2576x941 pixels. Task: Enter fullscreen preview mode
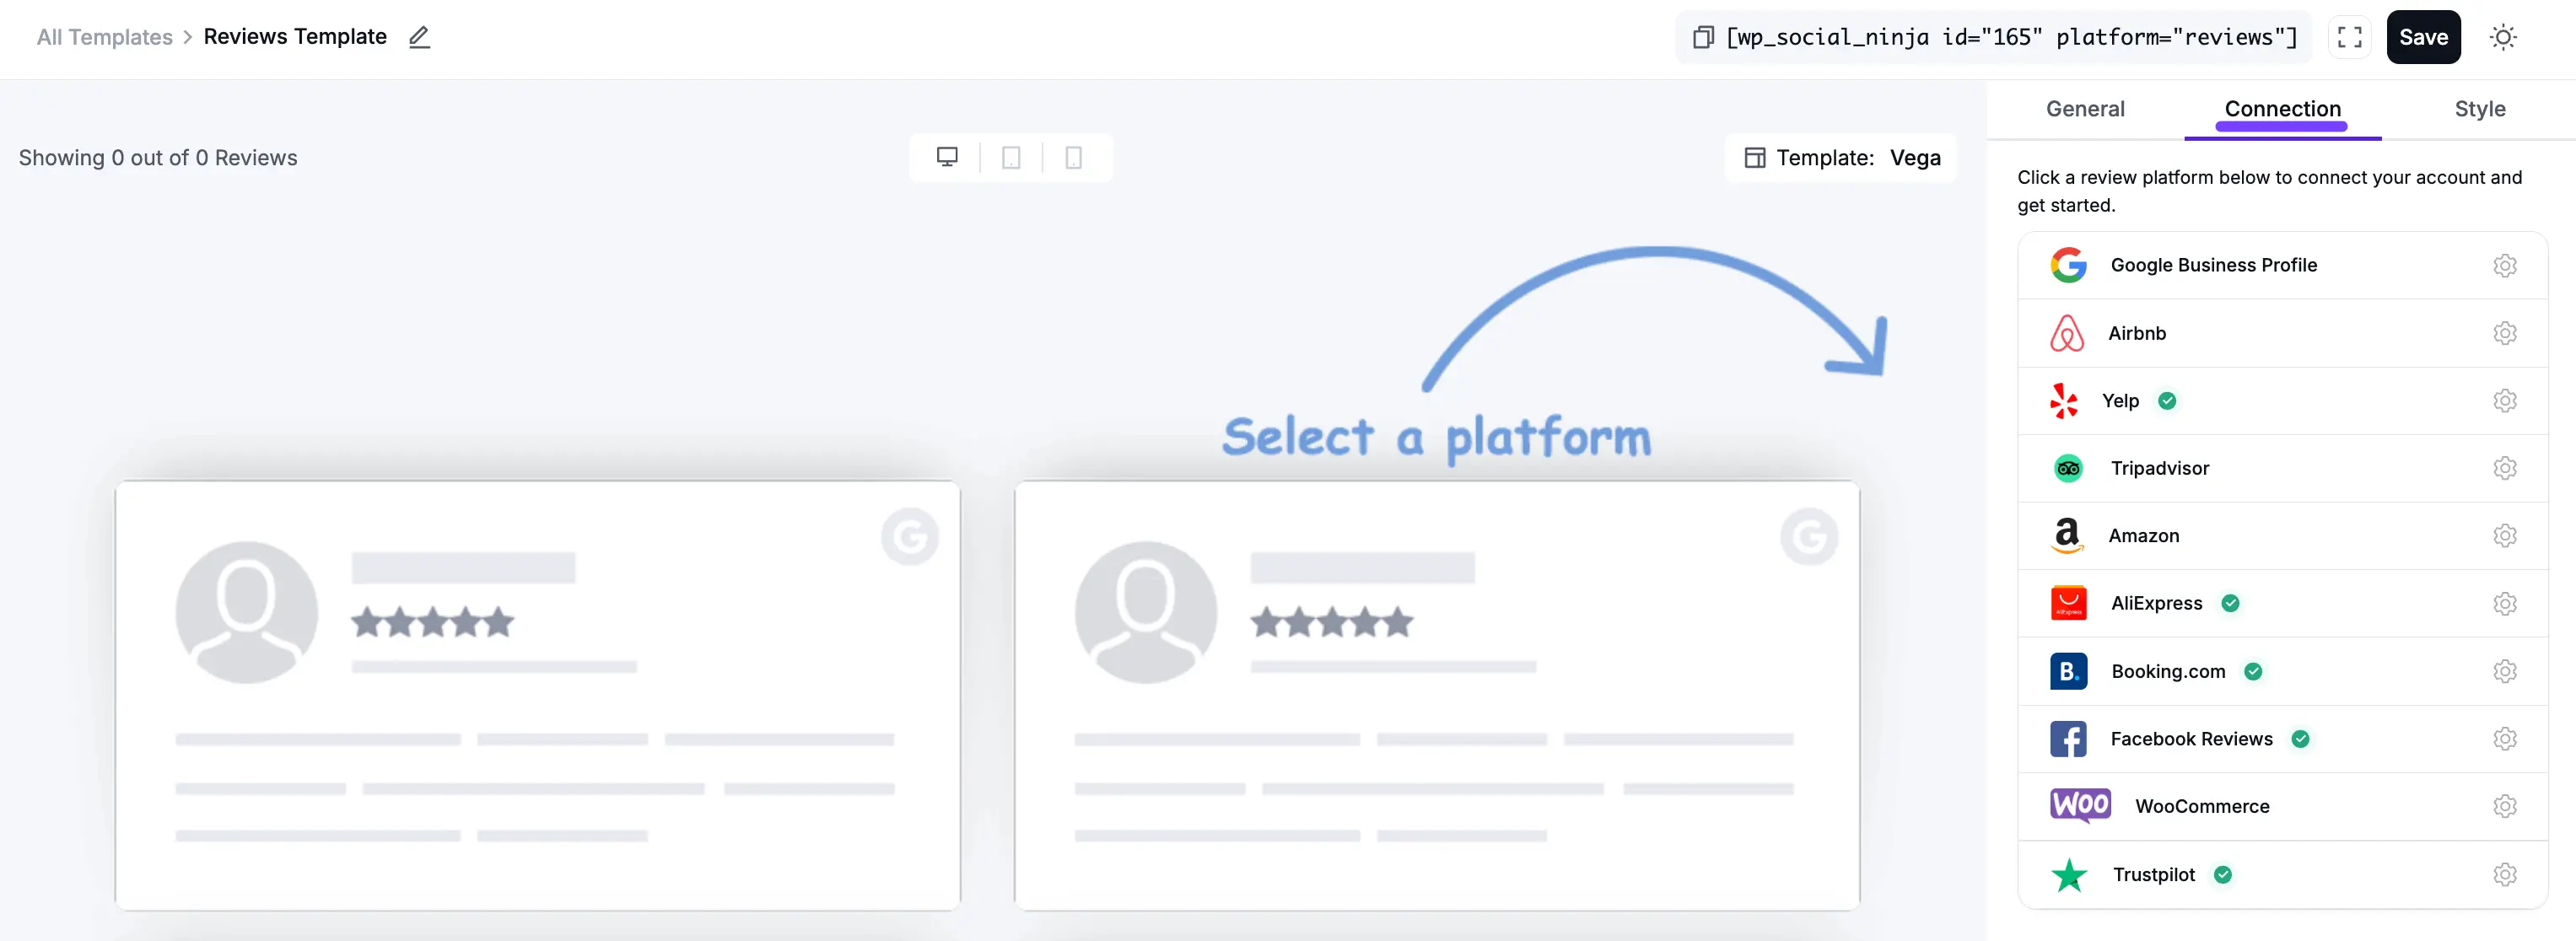(x=2349, y=36)
